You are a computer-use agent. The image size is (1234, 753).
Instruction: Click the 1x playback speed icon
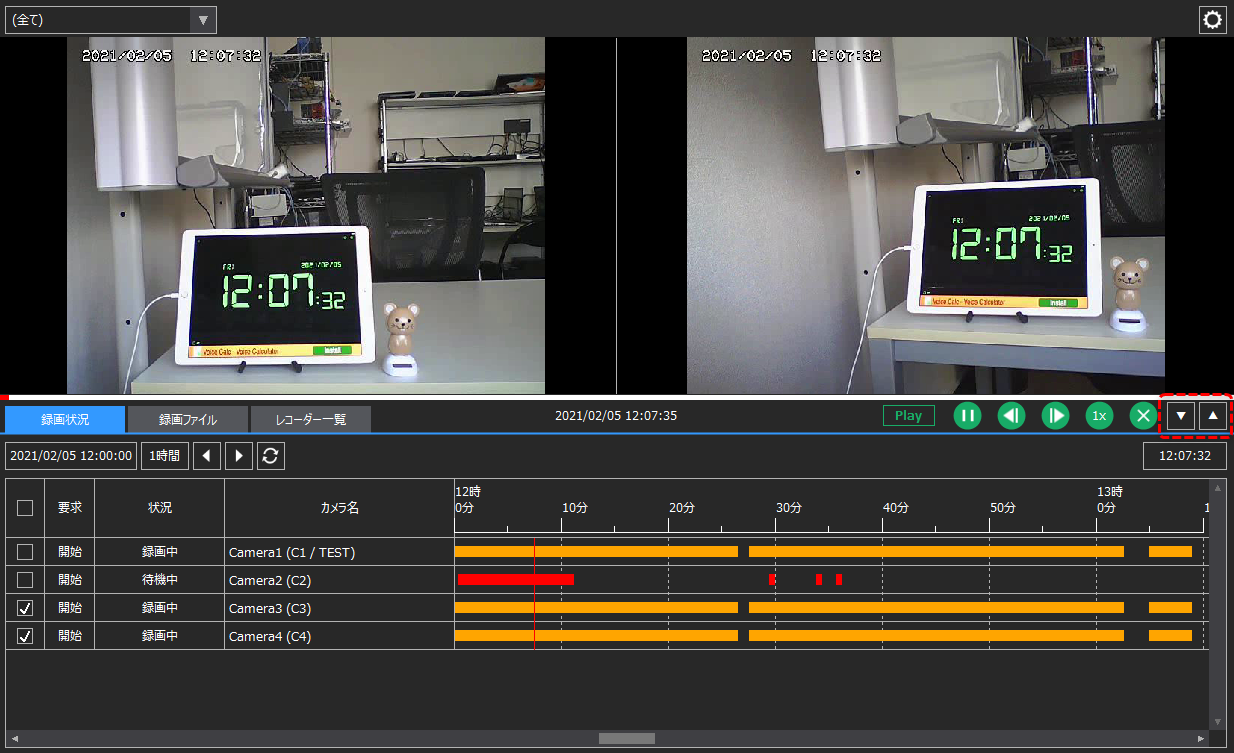1098,415
